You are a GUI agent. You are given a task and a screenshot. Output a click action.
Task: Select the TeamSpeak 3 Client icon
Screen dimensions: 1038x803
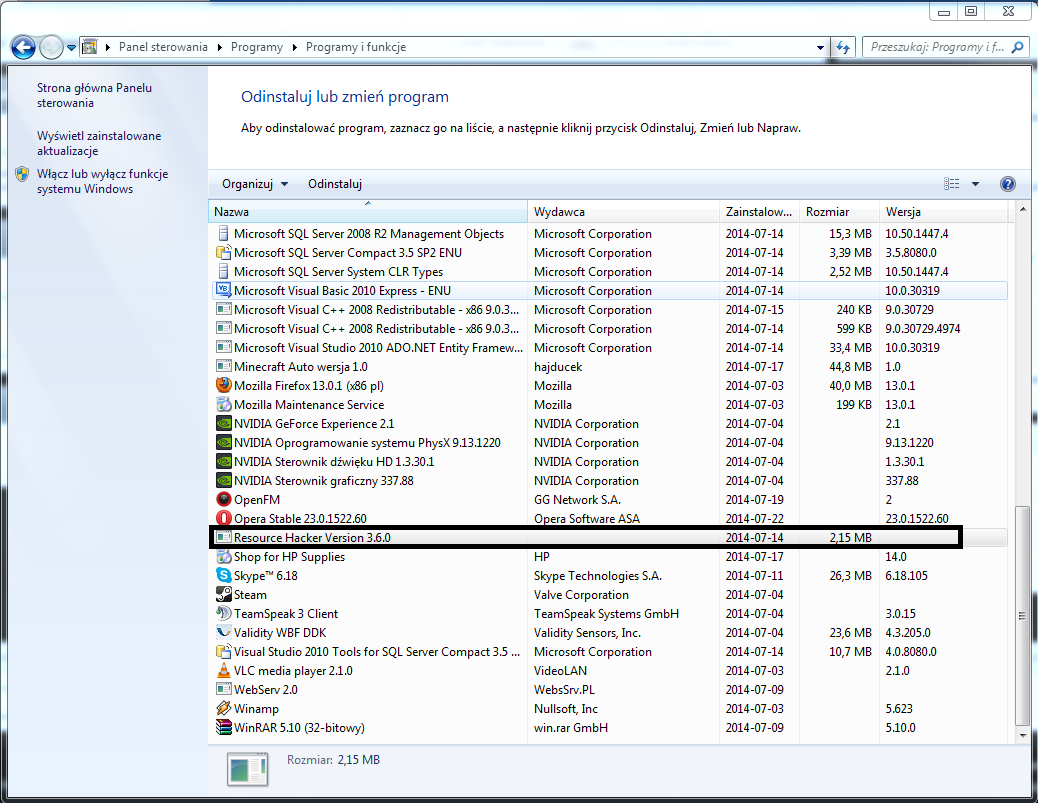tap(224, 614)
